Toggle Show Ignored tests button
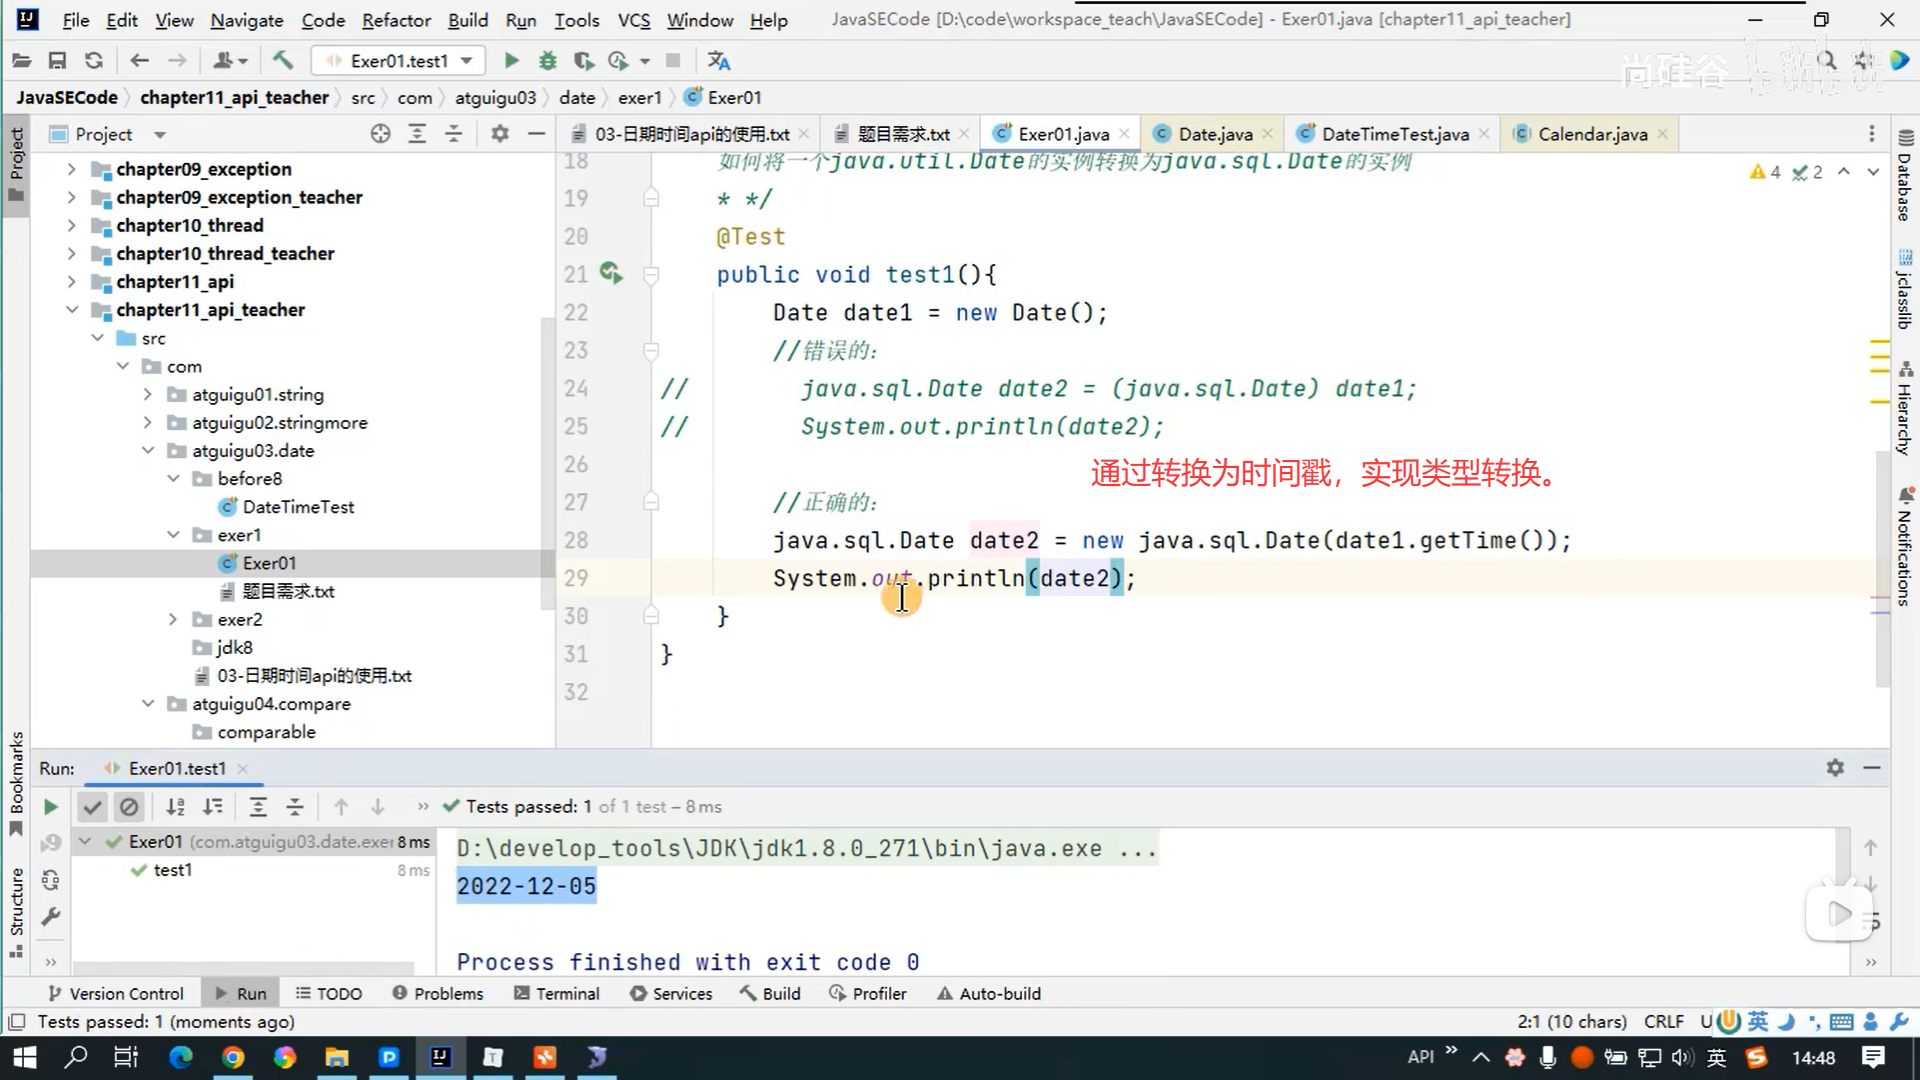The height and width of the screenshot is (1080, 1920). point(129,807)
